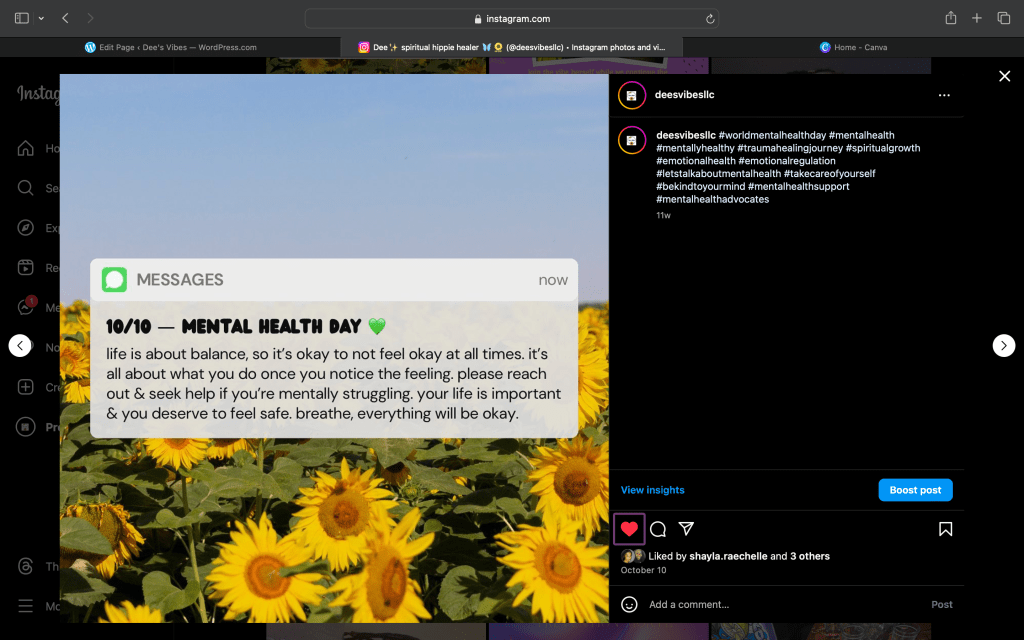Click the Add a comment field
Image resolution: width=1024 pixels, height=640 pixels.
[760, 604]
